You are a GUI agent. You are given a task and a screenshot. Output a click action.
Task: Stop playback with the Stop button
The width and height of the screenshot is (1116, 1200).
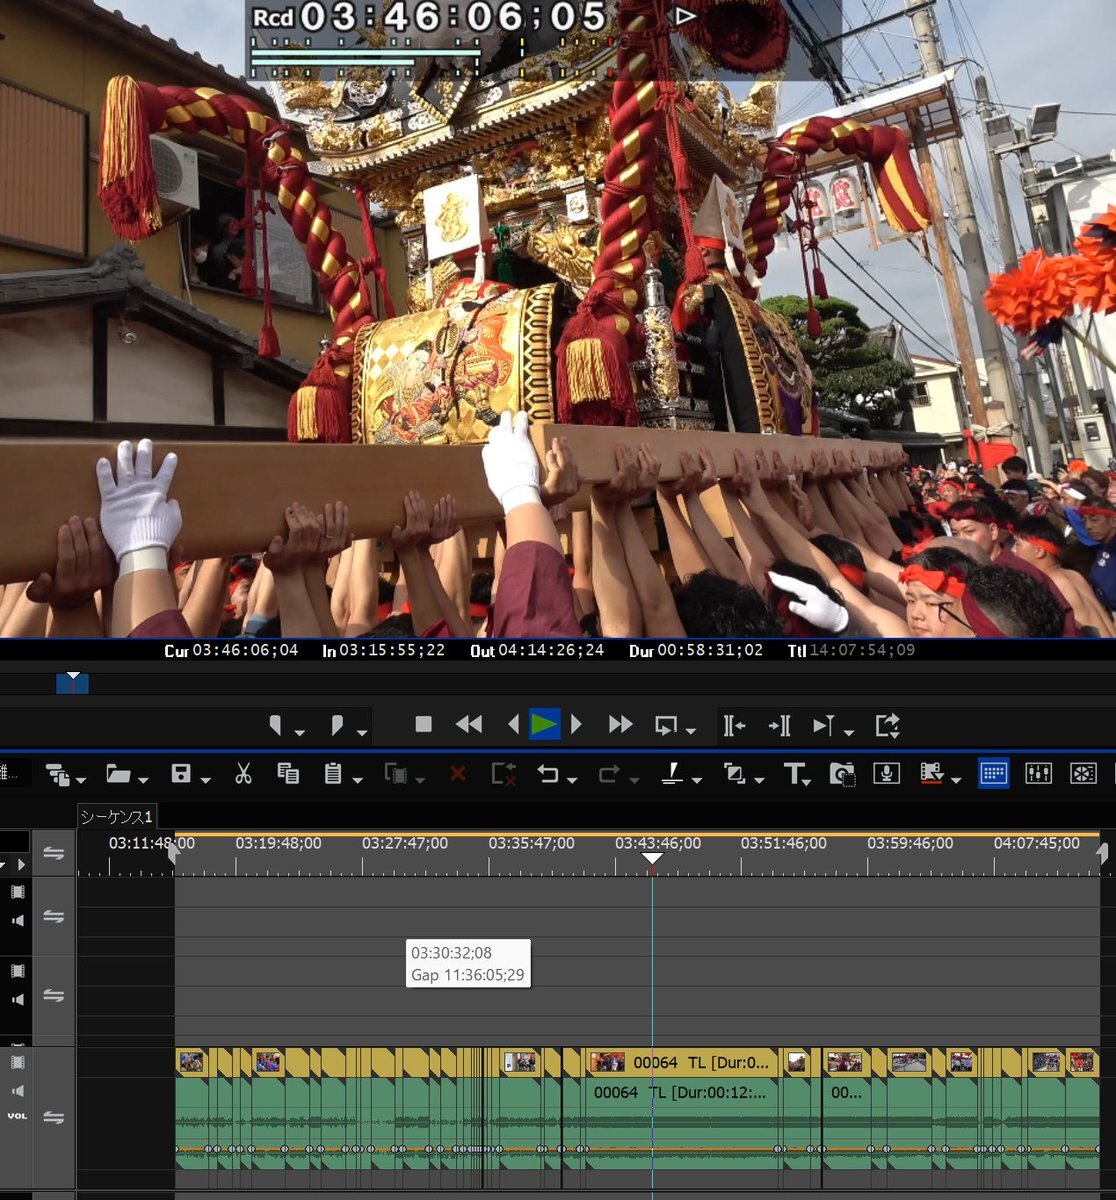click(x=423, y=725)
